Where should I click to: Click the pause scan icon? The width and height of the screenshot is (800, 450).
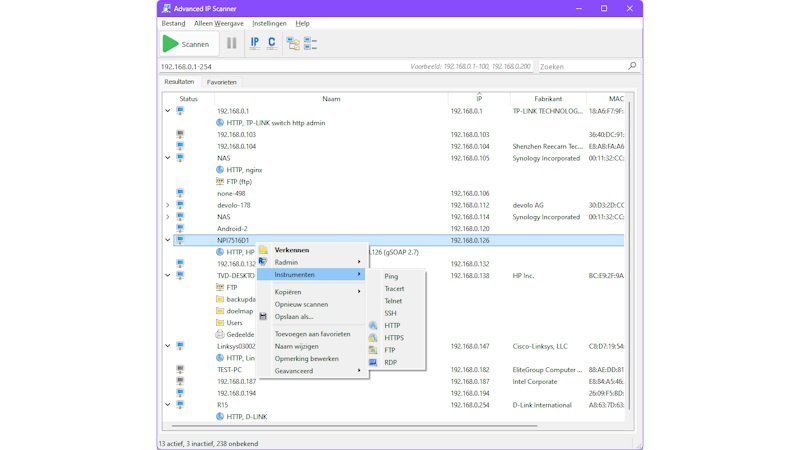[232, 44]
